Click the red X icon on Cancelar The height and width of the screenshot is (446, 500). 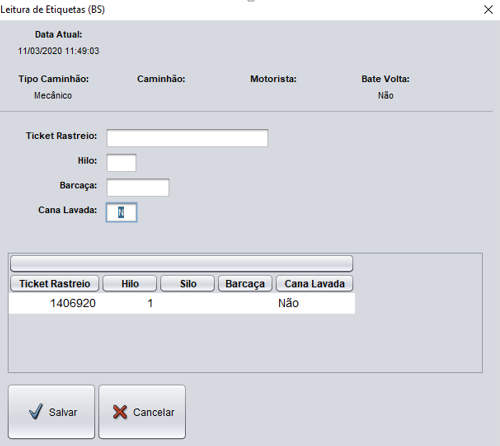(x=120, y=412)
